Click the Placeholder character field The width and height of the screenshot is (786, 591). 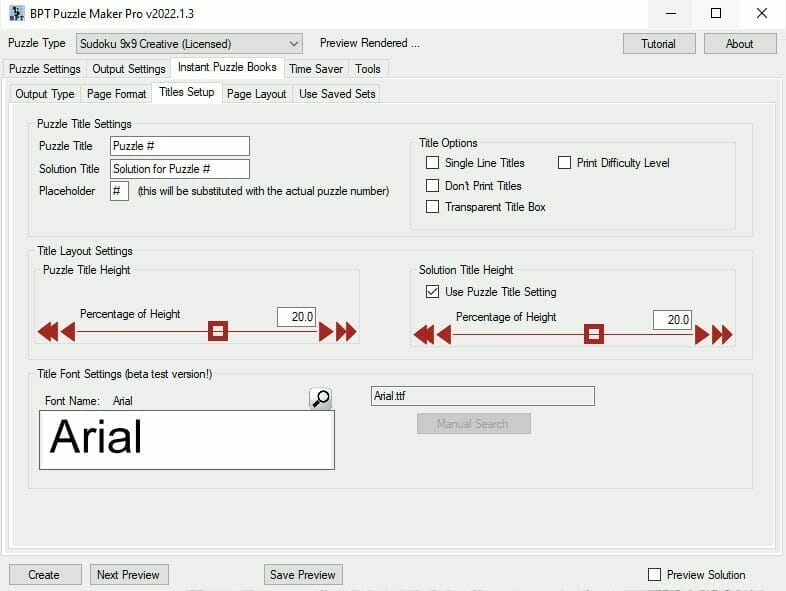click(119, 191)
